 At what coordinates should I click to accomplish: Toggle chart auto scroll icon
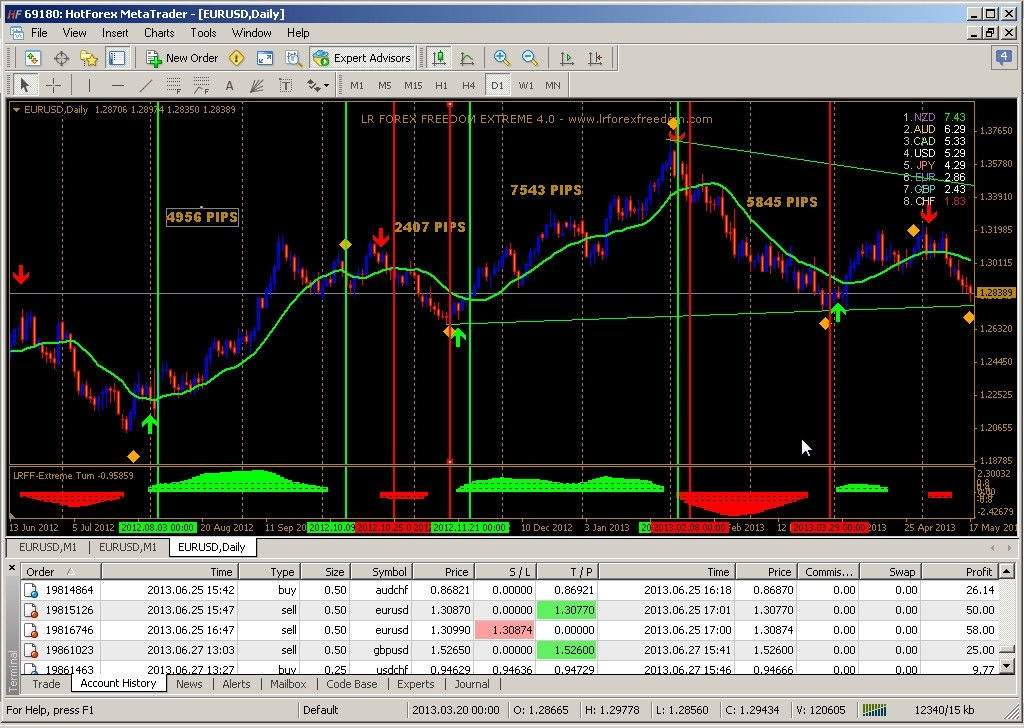(567, 58)
